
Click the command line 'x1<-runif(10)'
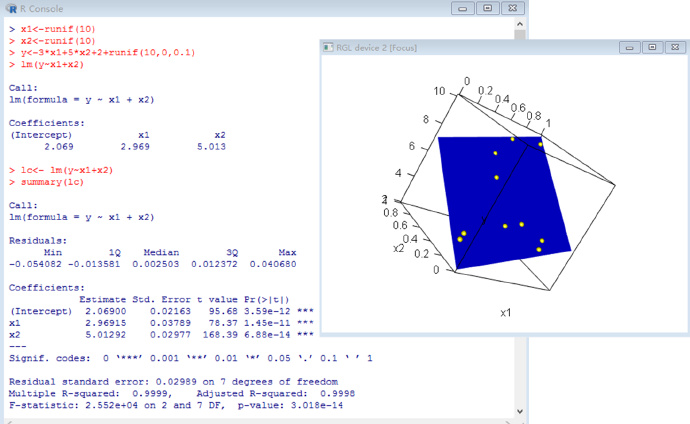58,29
